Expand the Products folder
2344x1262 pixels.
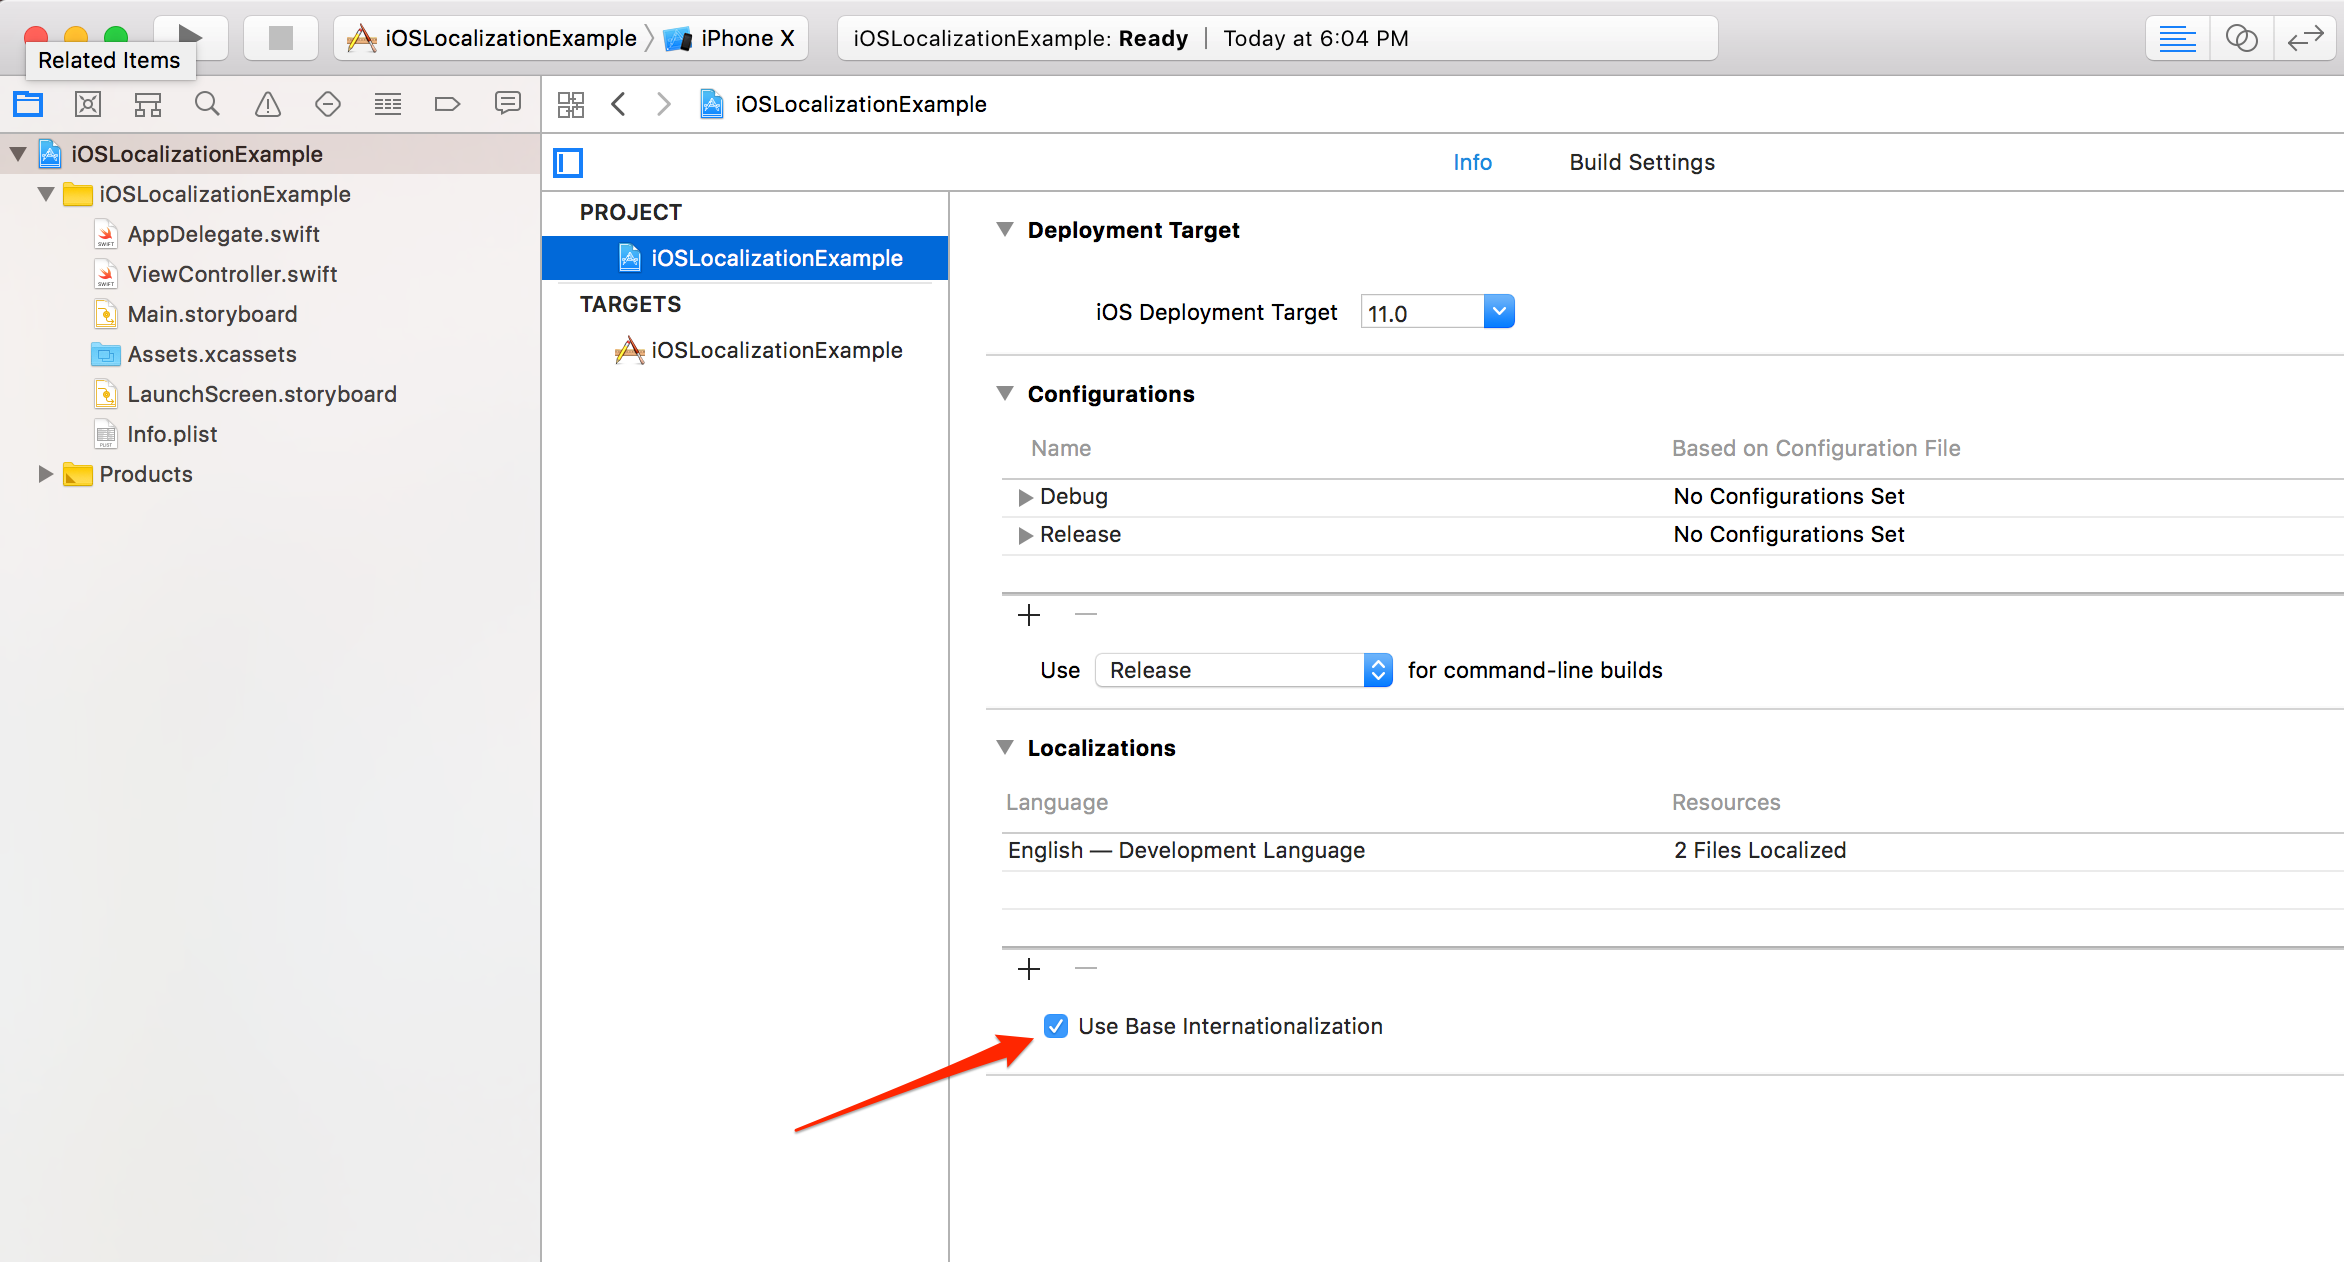pyautogui.click(x=45, y=474)
